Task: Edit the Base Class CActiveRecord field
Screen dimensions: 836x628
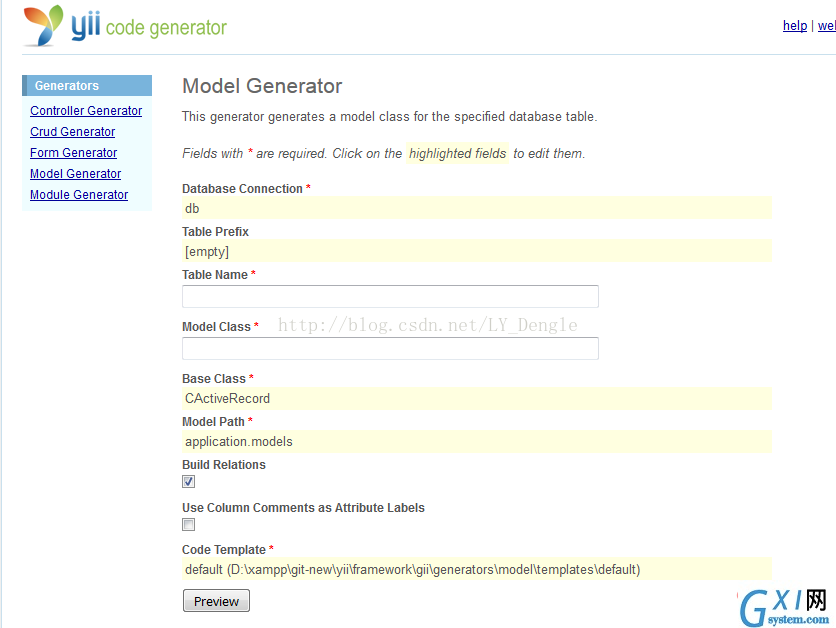Action: (477, 398)
